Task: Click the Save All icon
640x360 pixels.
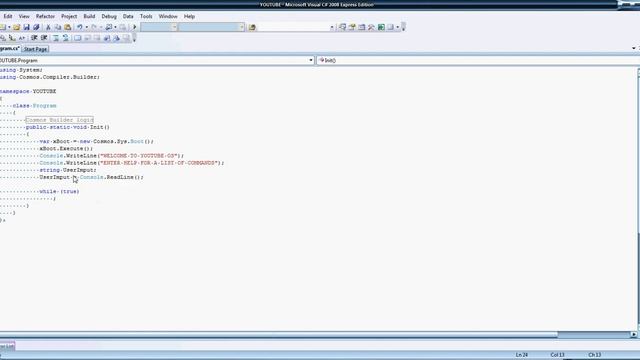Action: point(36,27)
